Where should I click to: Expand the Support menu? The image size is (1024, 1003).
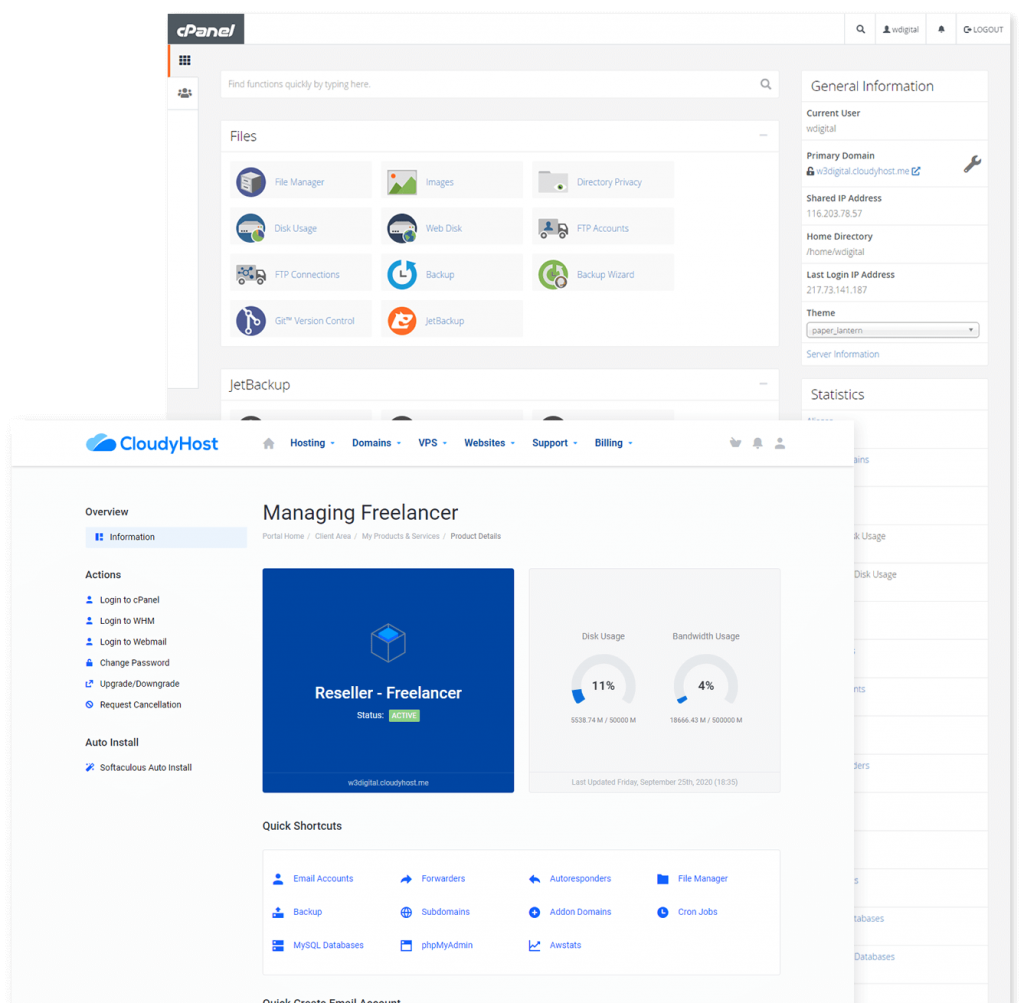(554, 443)
